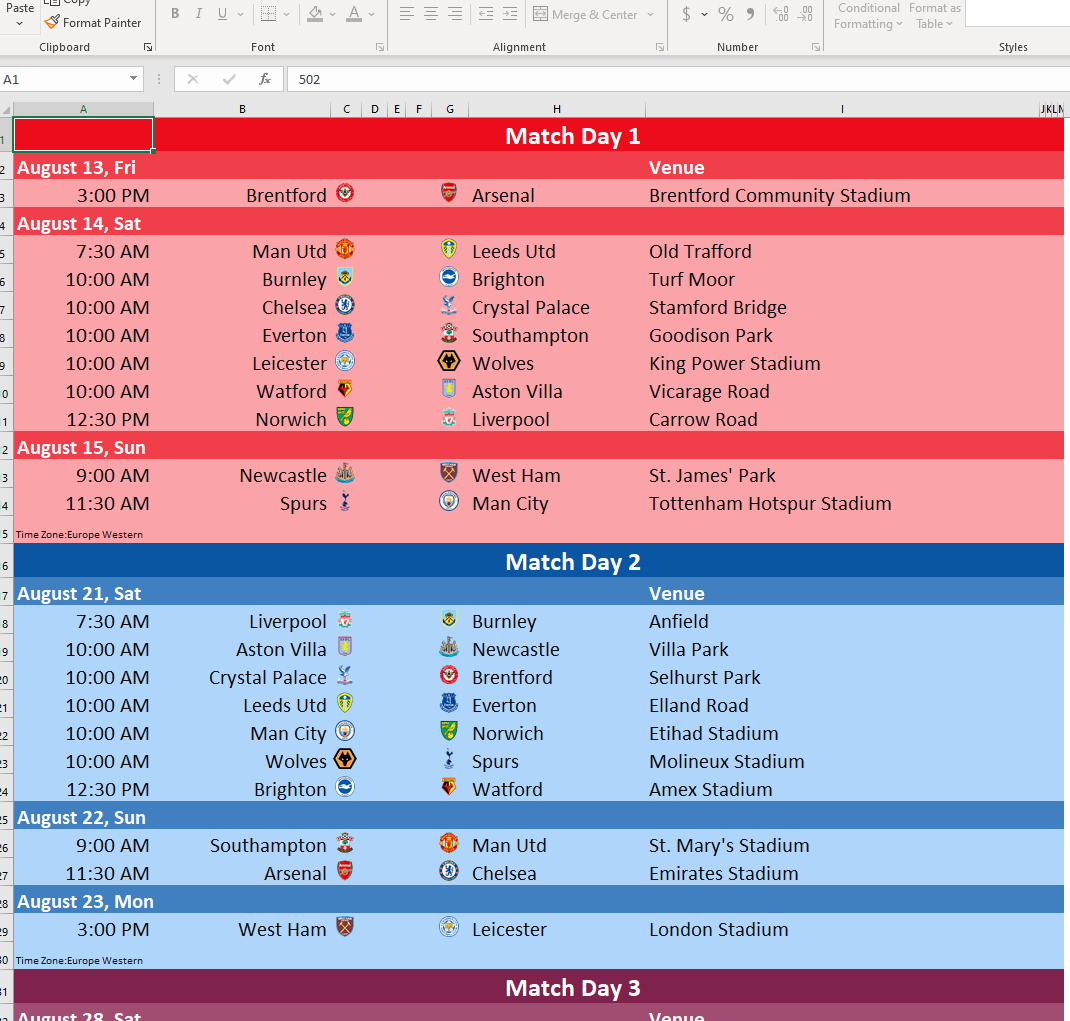
Task: Apply Percent Style formatting
Action: 725,14
